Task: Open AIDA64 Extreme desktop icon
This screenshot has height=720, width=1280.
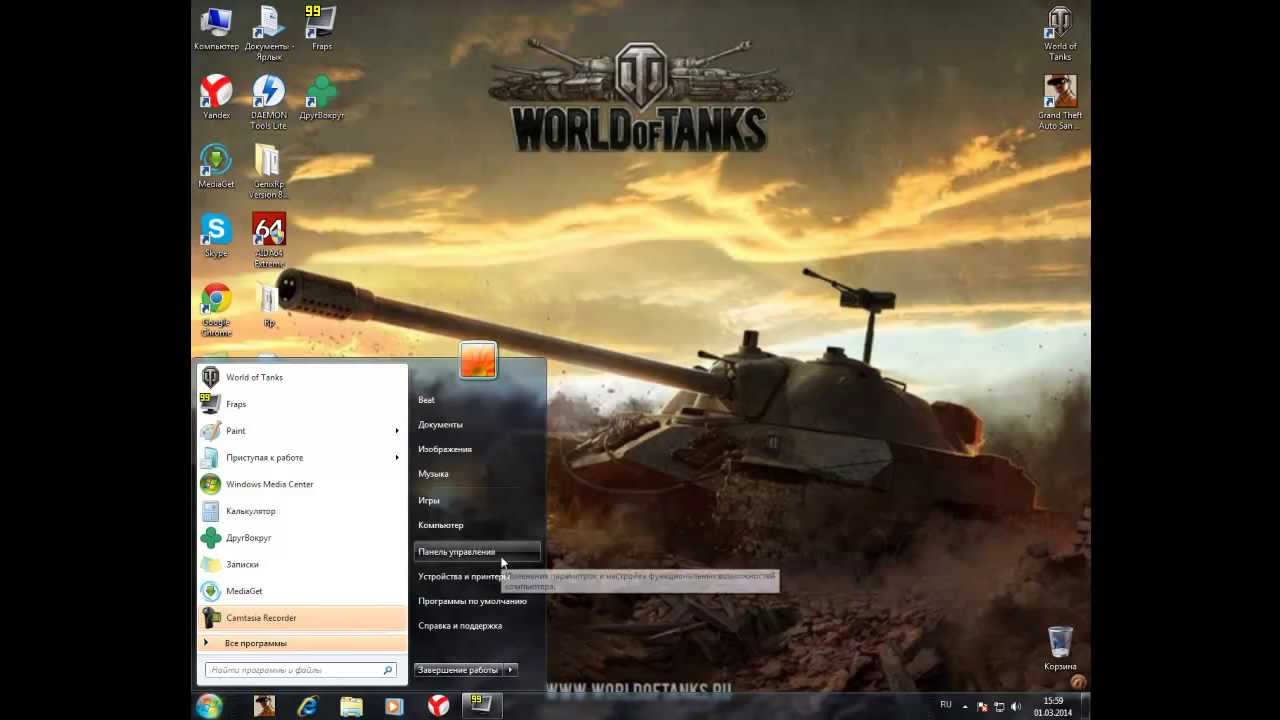Action: coord(268,240)
